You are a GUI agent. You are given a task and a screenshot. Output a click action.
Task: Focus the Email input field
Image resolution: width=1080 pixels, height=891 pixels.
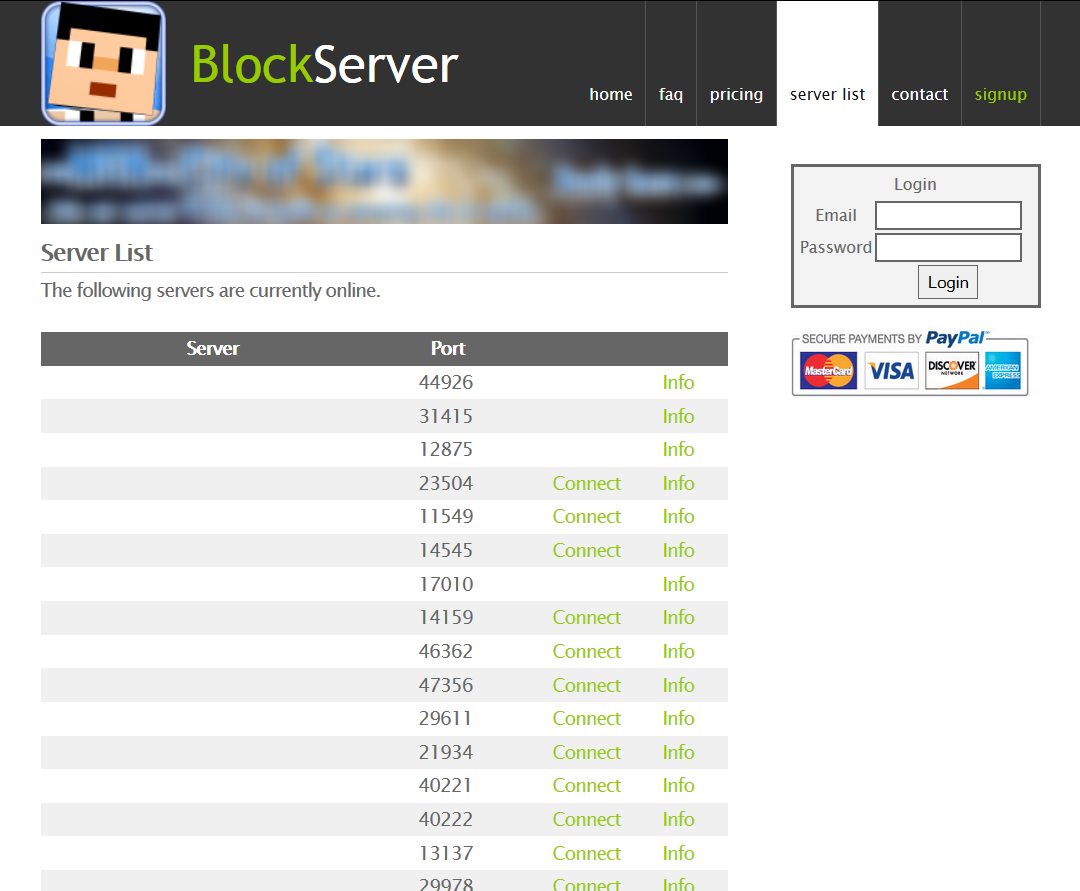coord(948,215)
